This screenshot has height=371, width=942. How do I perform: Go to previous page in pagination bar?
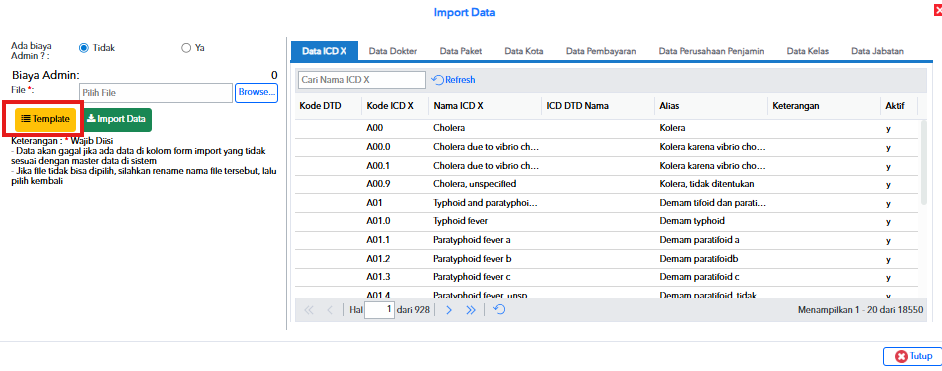329,310
